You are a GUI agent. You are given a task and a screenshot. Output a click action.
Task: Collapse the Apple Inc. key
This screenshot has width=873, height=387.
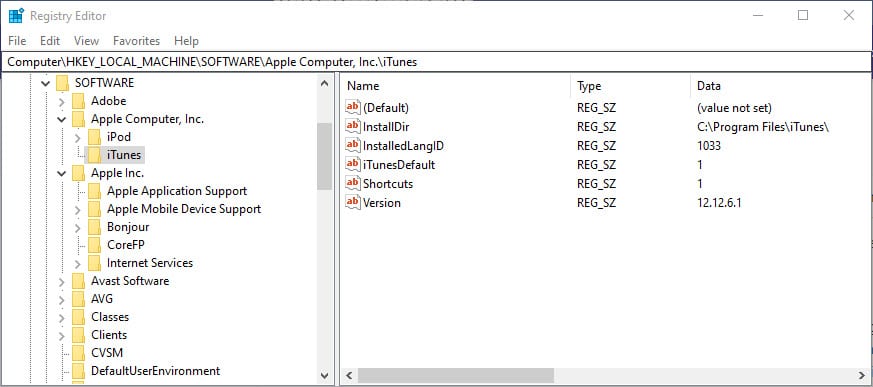tap(62, 173)
